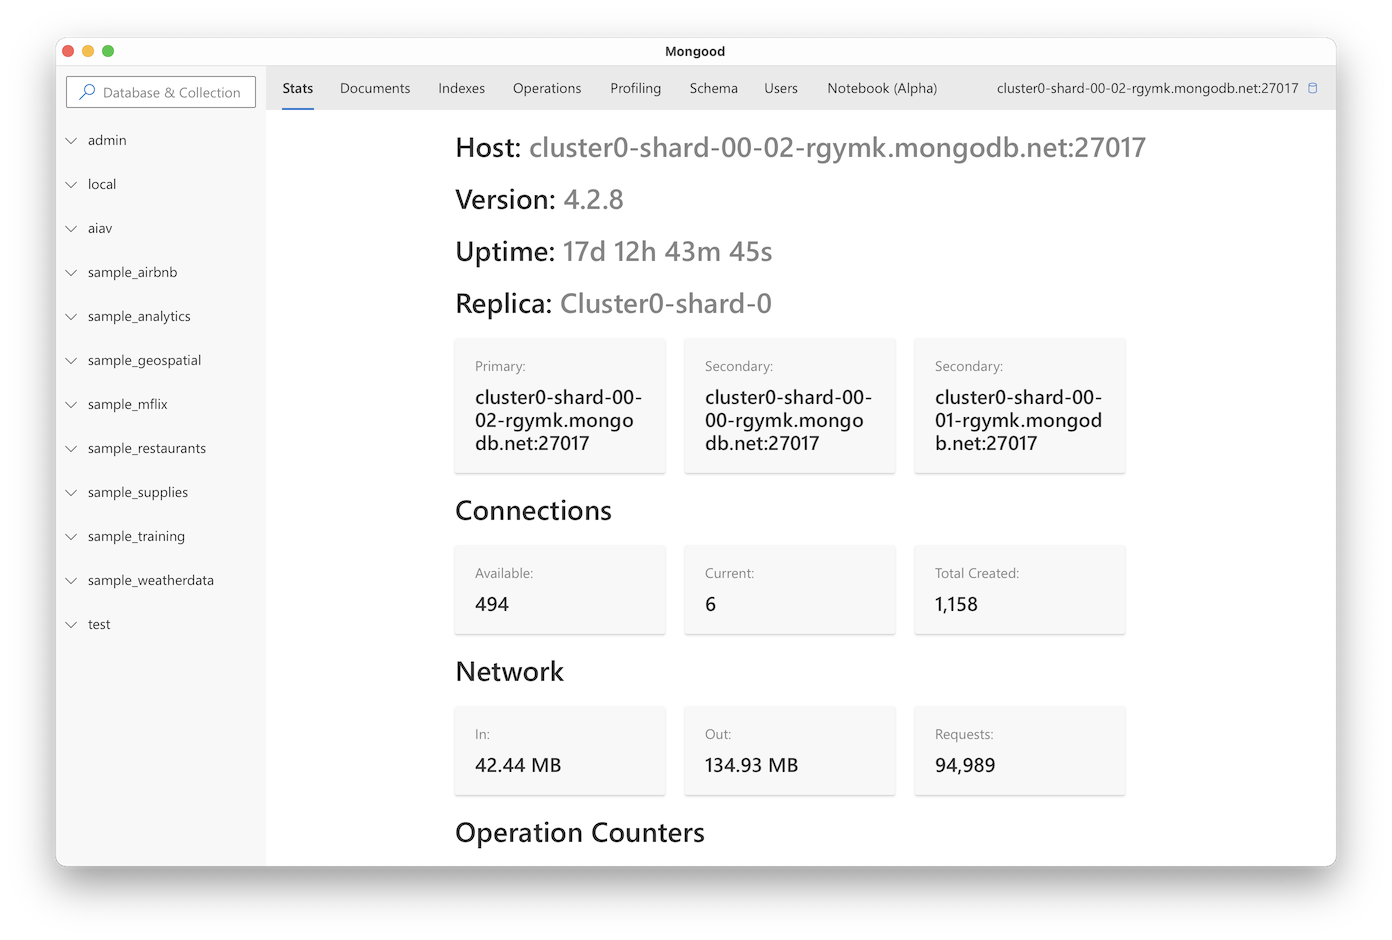Select the sample_training database name
Image resolution: width=1392 pixels, height=940 pixels.
coord(136,536)
